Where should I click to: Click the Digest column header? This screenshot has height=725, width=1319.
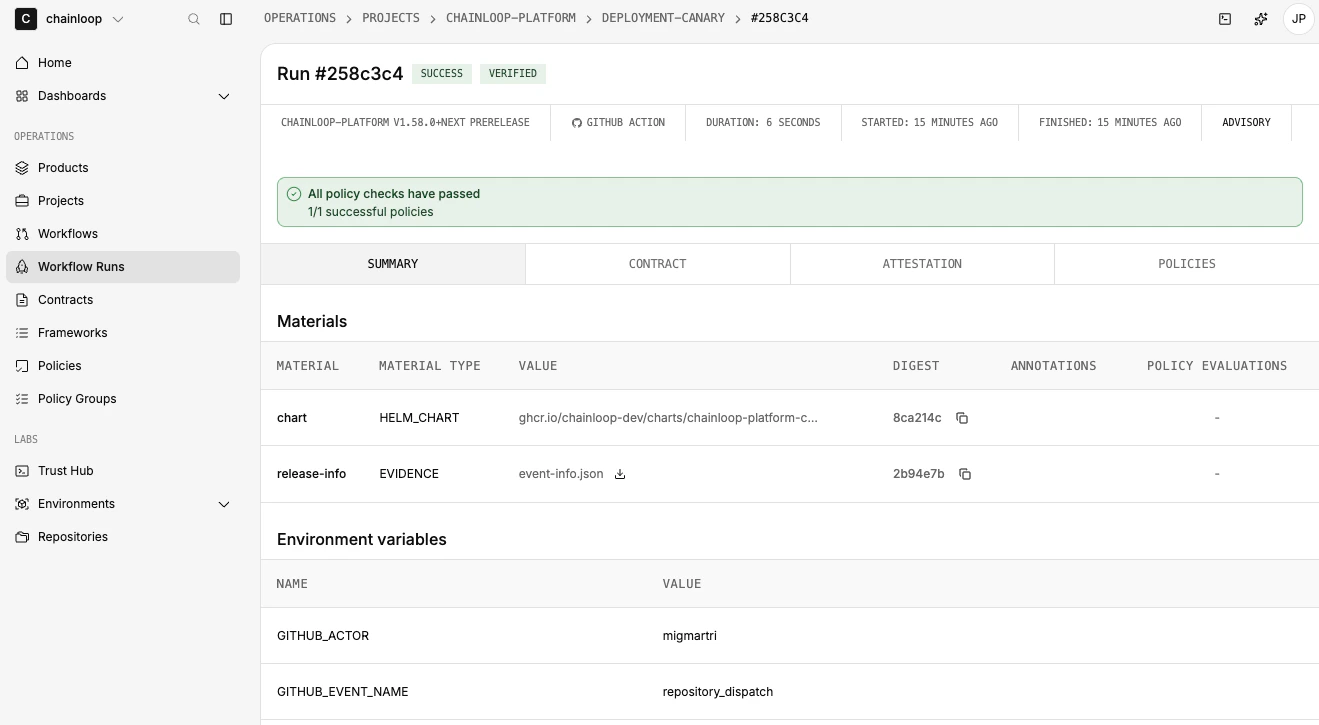[916, 366]
